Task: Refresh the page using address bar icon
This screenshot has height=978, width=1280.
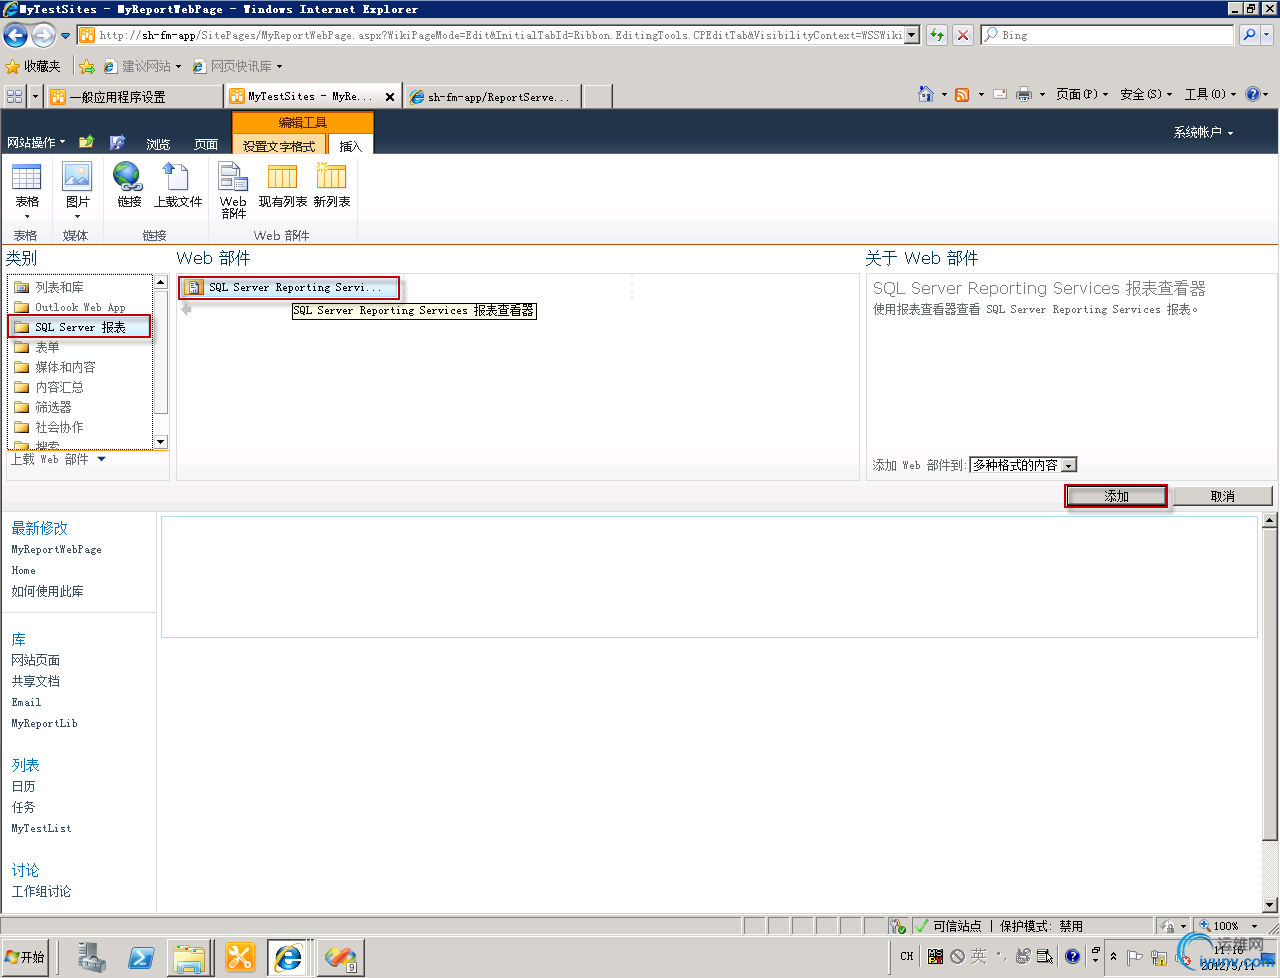Action: click(x=937, y=35)
